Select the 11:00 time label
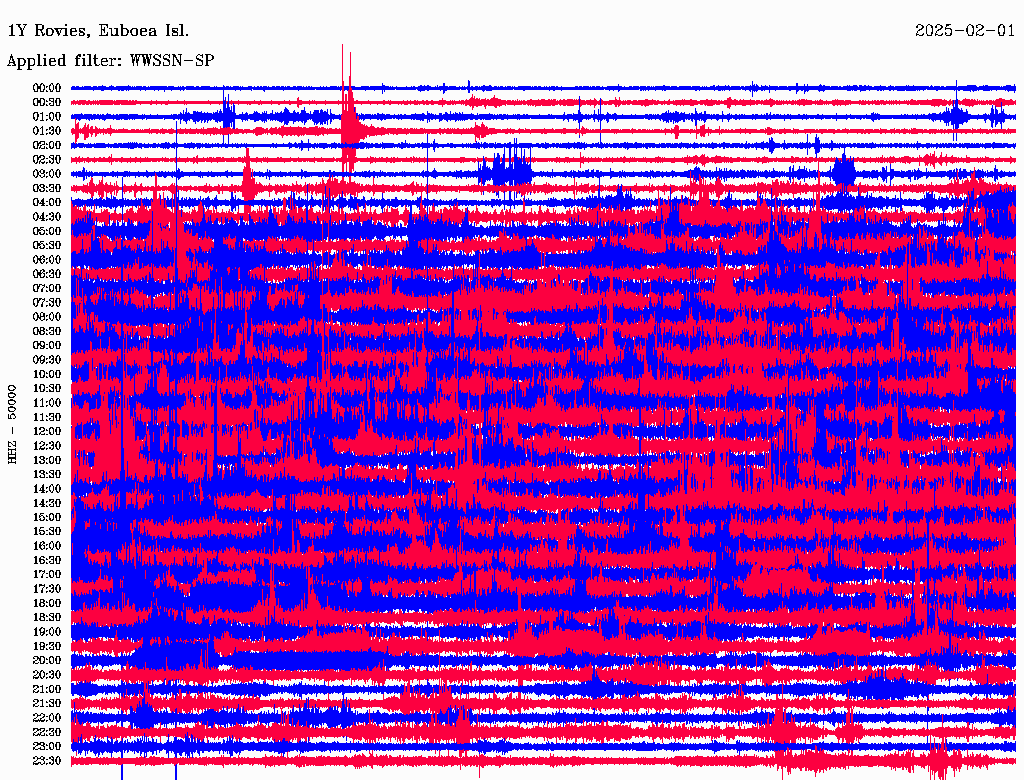1024x780 pixels. pyautogui.click(x=47, y=402)
